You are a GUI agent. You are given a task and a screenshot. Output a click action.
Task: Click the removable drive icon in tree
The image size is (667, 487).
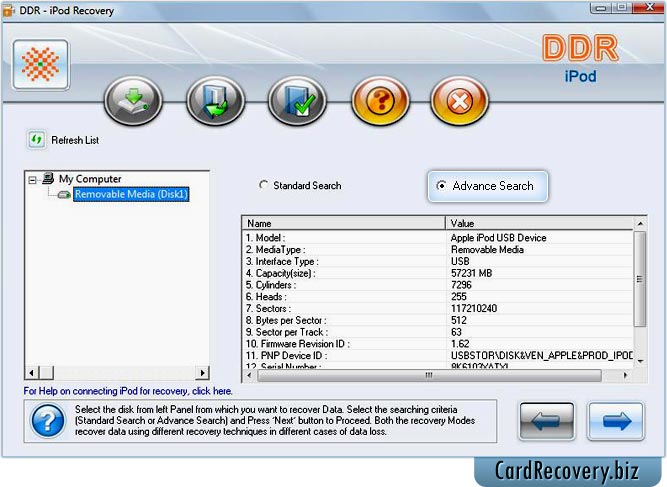pyautogui.click(x=64, y=194)
